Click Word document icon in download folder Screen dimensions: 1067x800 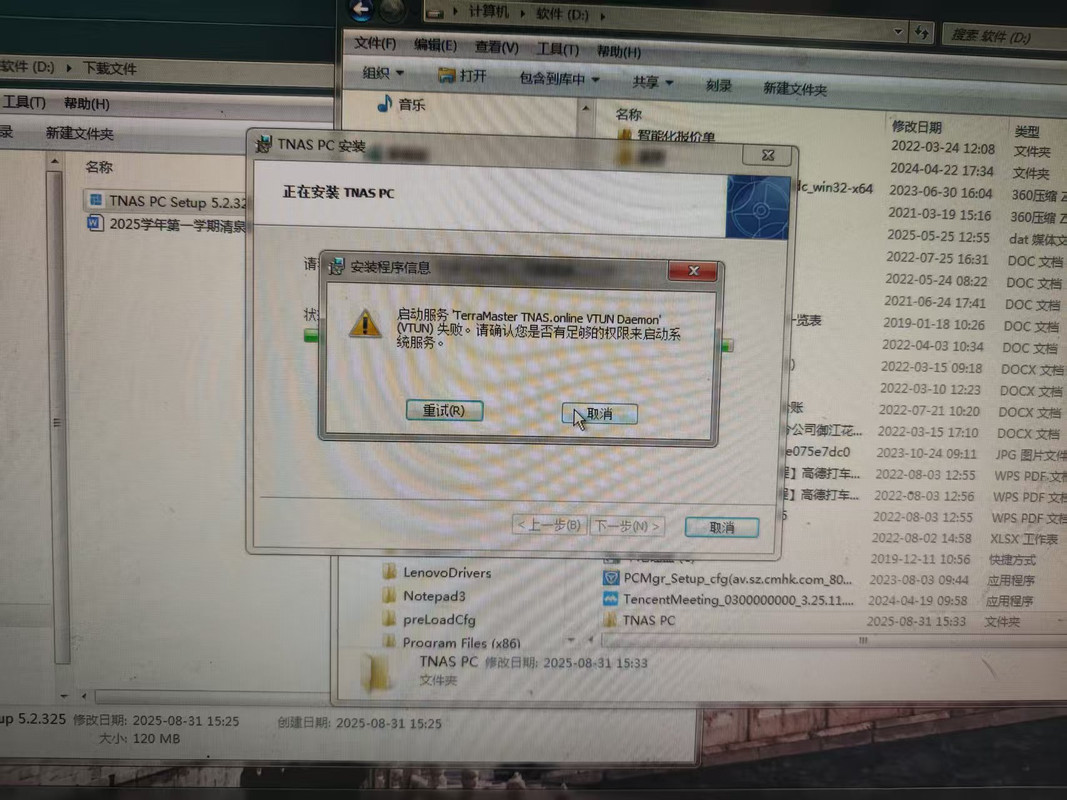point(95,223)
